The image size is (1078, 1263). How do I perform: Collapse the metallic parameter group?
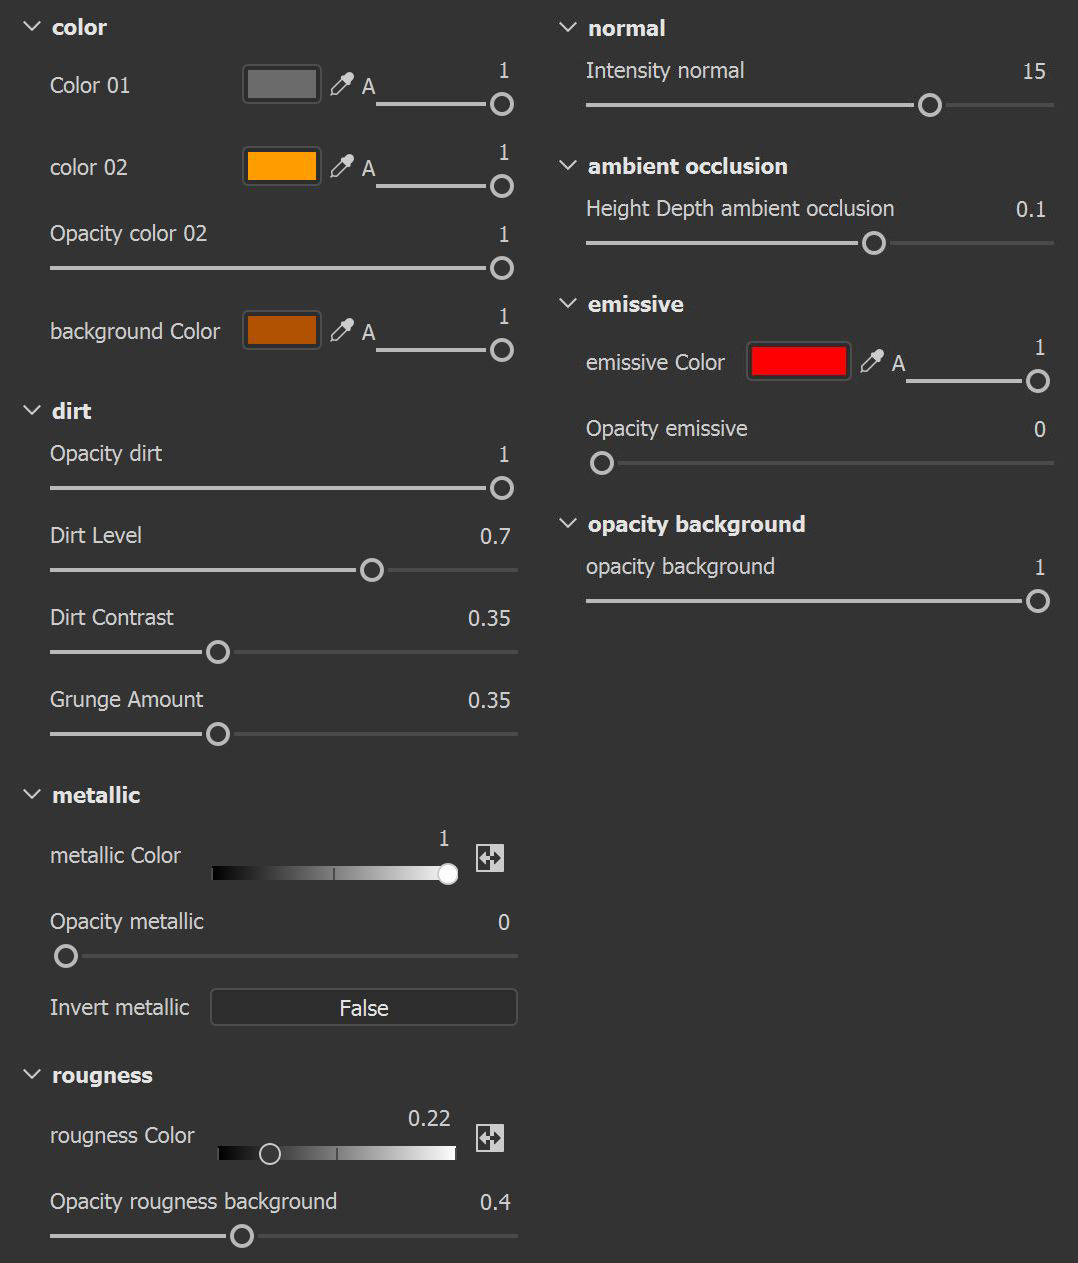tap(32, 795)
